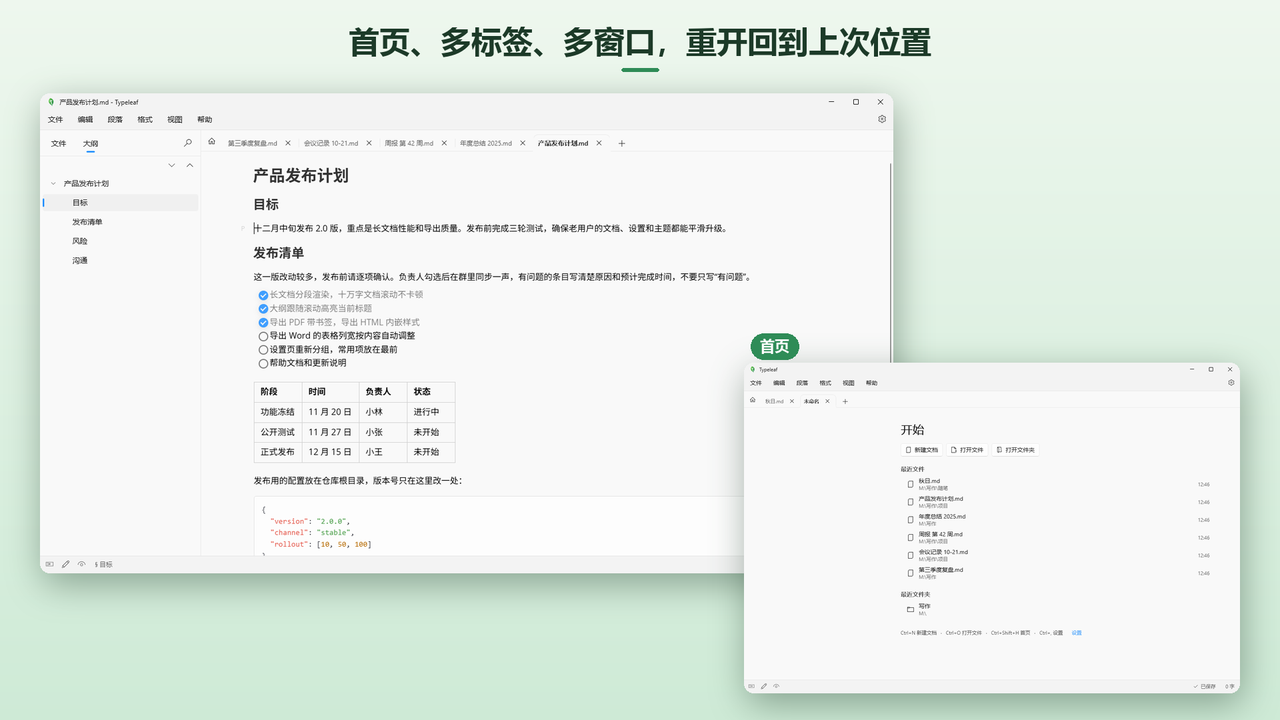This screenshot has width=1280, height=720.
Task: Select 风险 in the outline
Action: [x=80, y=241]
